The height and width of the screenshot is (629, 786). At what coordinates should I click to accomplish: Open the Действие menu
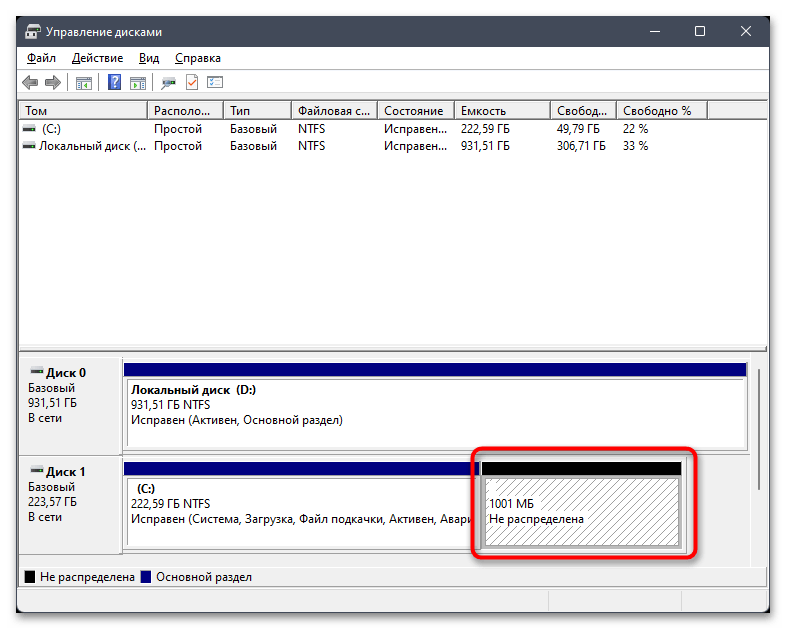tap(97, 58)
